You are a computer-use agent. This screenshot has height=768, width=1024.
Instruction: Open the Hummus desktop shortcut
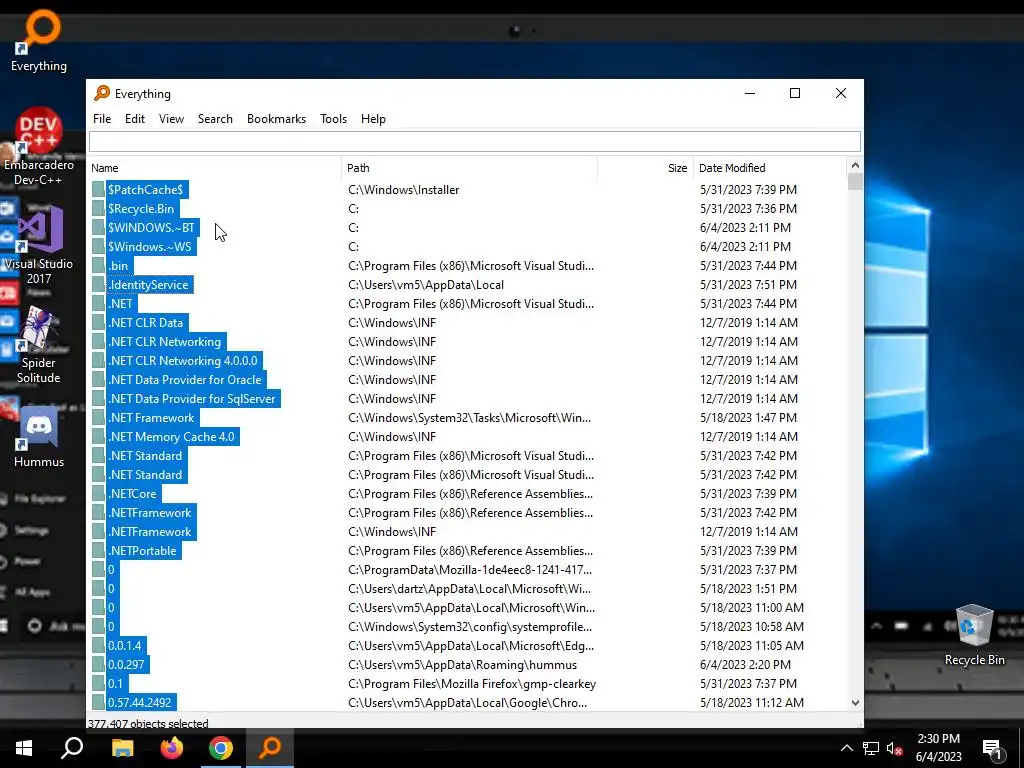click(x=39, y=436)
